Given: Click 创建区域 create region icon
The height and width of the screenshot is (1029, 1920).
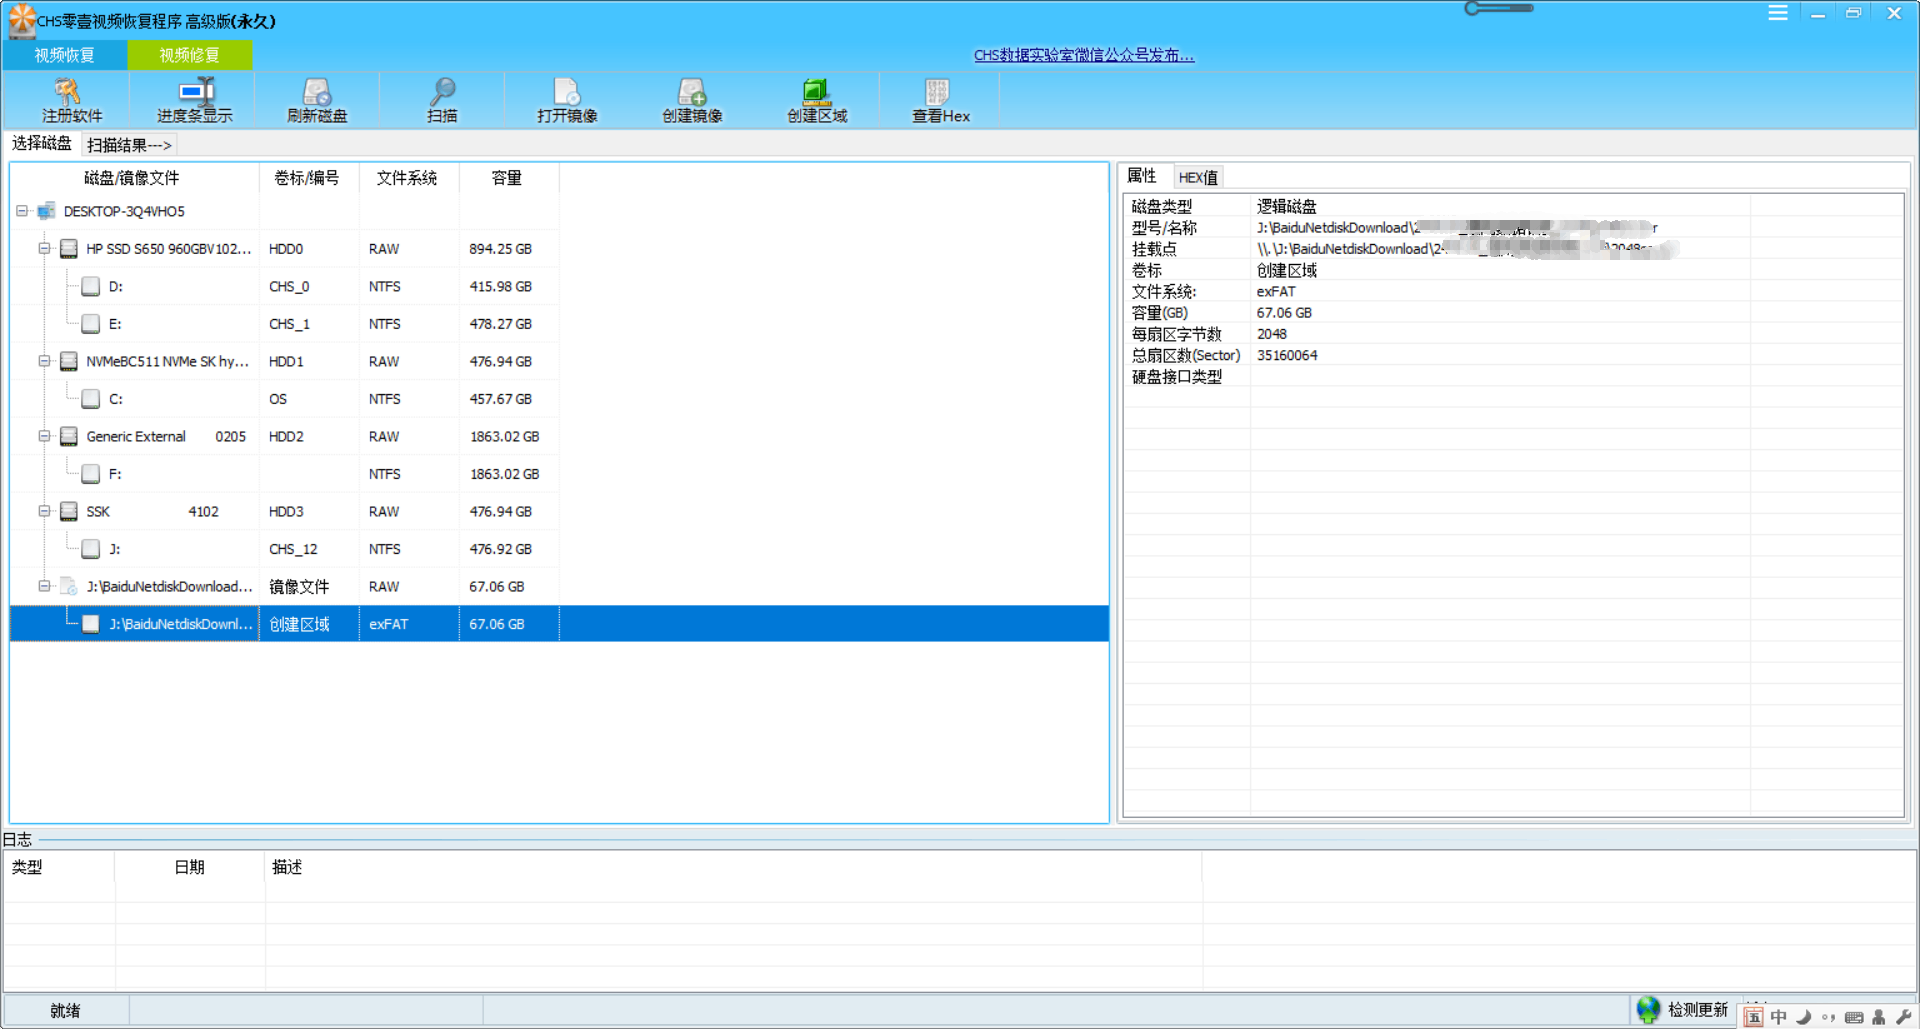Looking at the screenshot, I should [817, 92].
